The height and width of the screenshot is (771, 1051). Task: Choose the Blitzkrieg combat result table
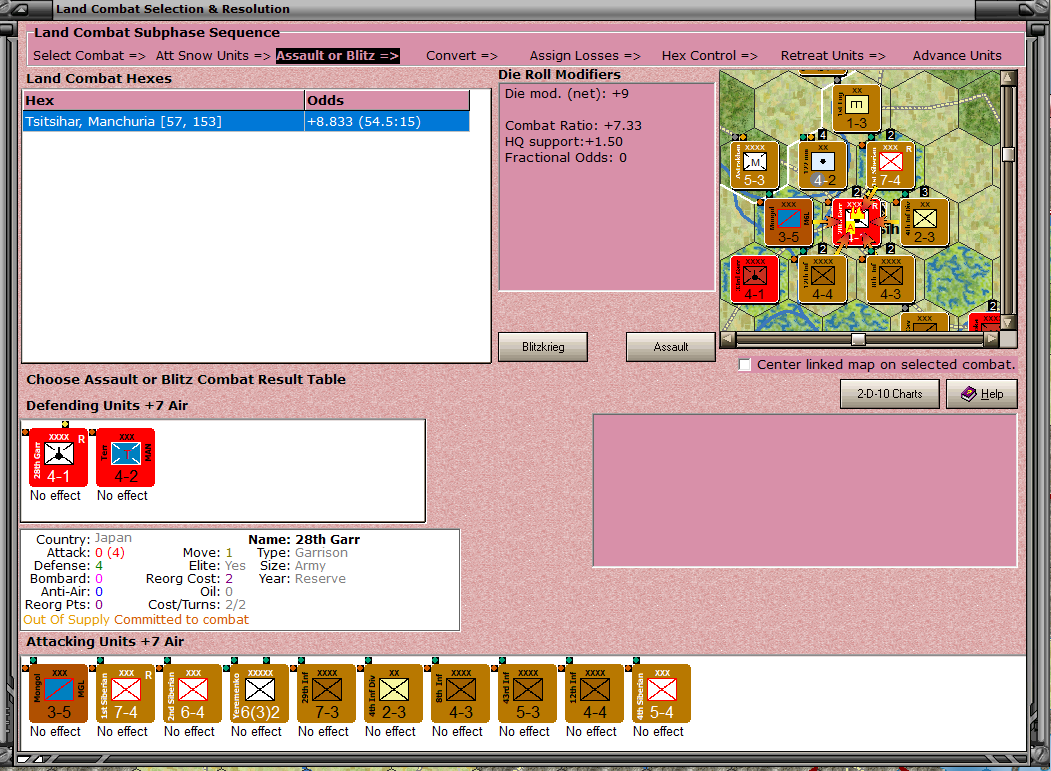coord(542,346)
